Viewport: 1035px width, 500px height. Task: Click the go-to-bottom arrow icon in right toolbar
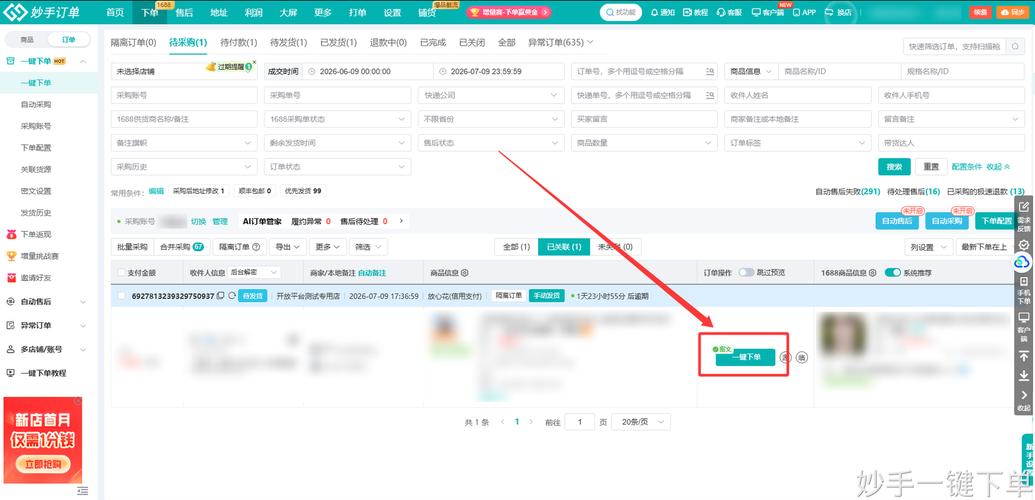coord(1024,376)
